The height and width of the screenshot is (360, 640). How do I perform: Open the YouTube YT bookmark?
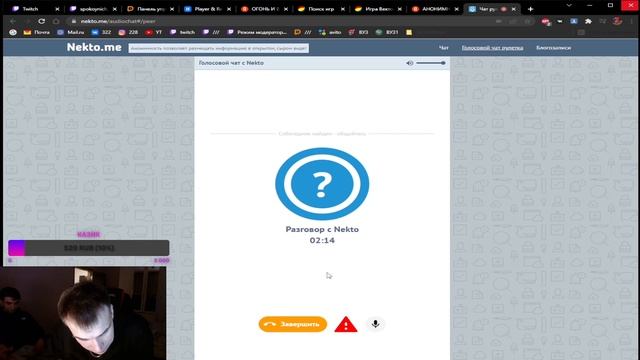(153, 32)
